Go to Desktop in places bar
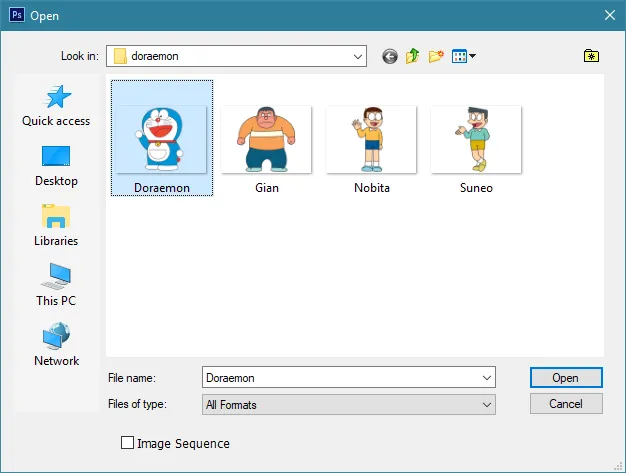 tap(56, 166)
